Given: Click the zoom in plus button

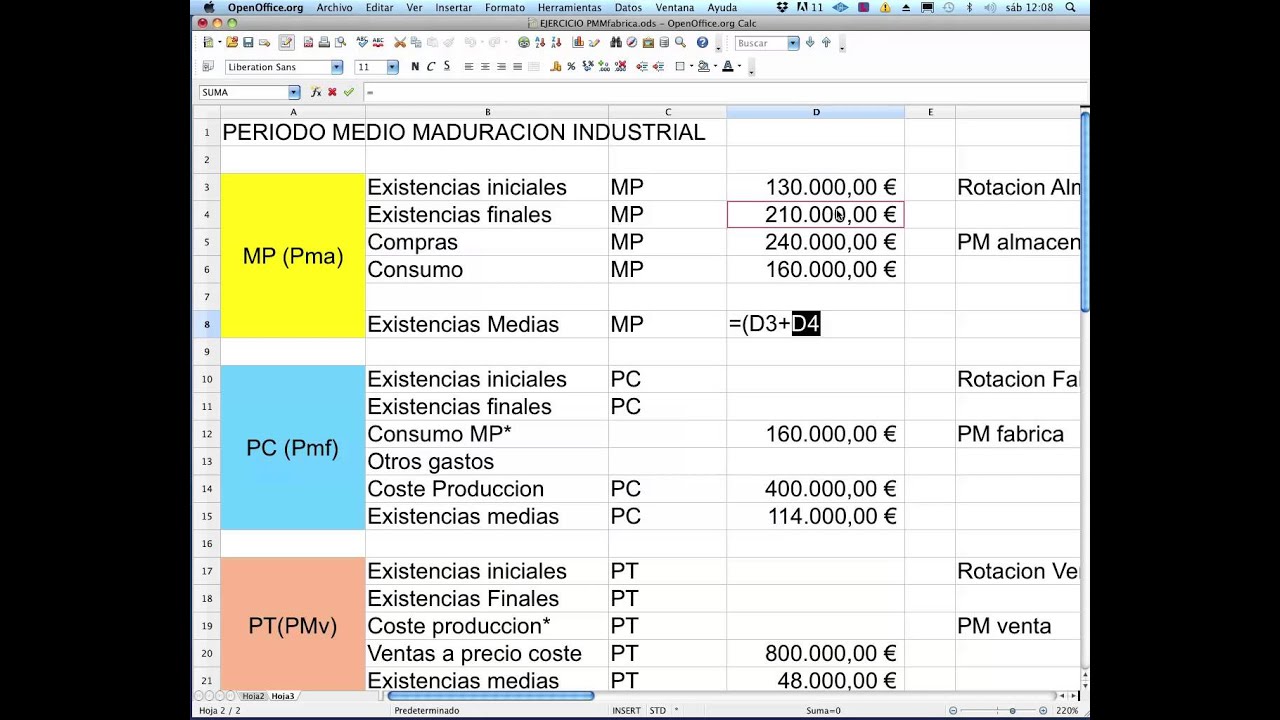Looking at the screenshot, I should [x=1043, y=710].
